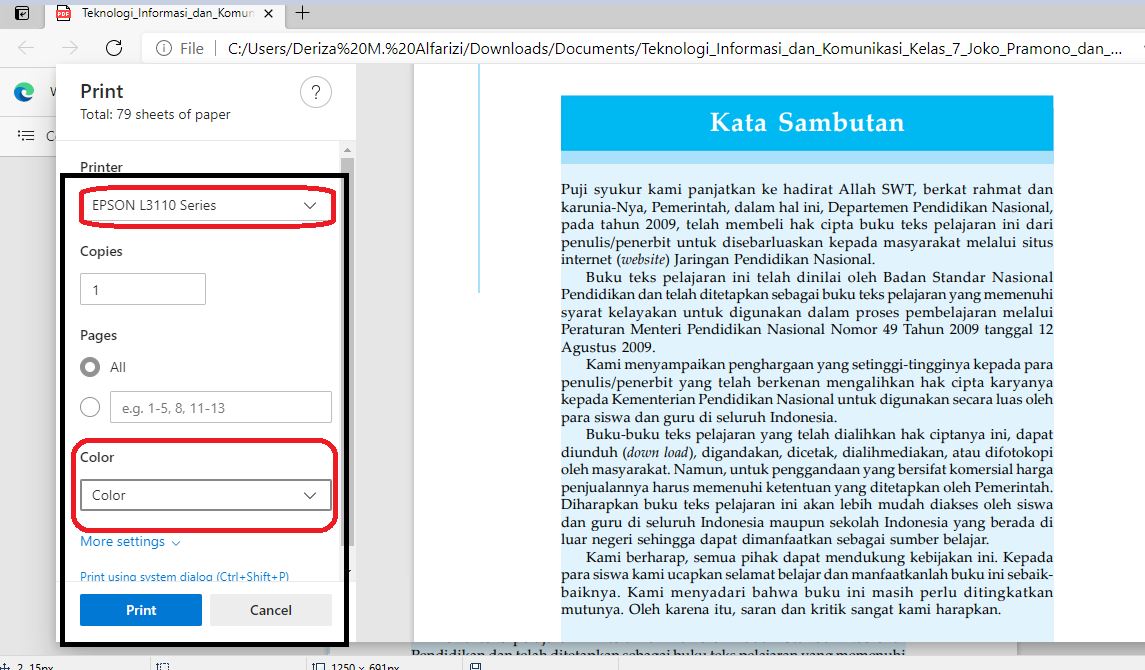This screenshot has width=1145, height=670.
Task: Open the PDF table of contents icon
Action: point(26,135)
